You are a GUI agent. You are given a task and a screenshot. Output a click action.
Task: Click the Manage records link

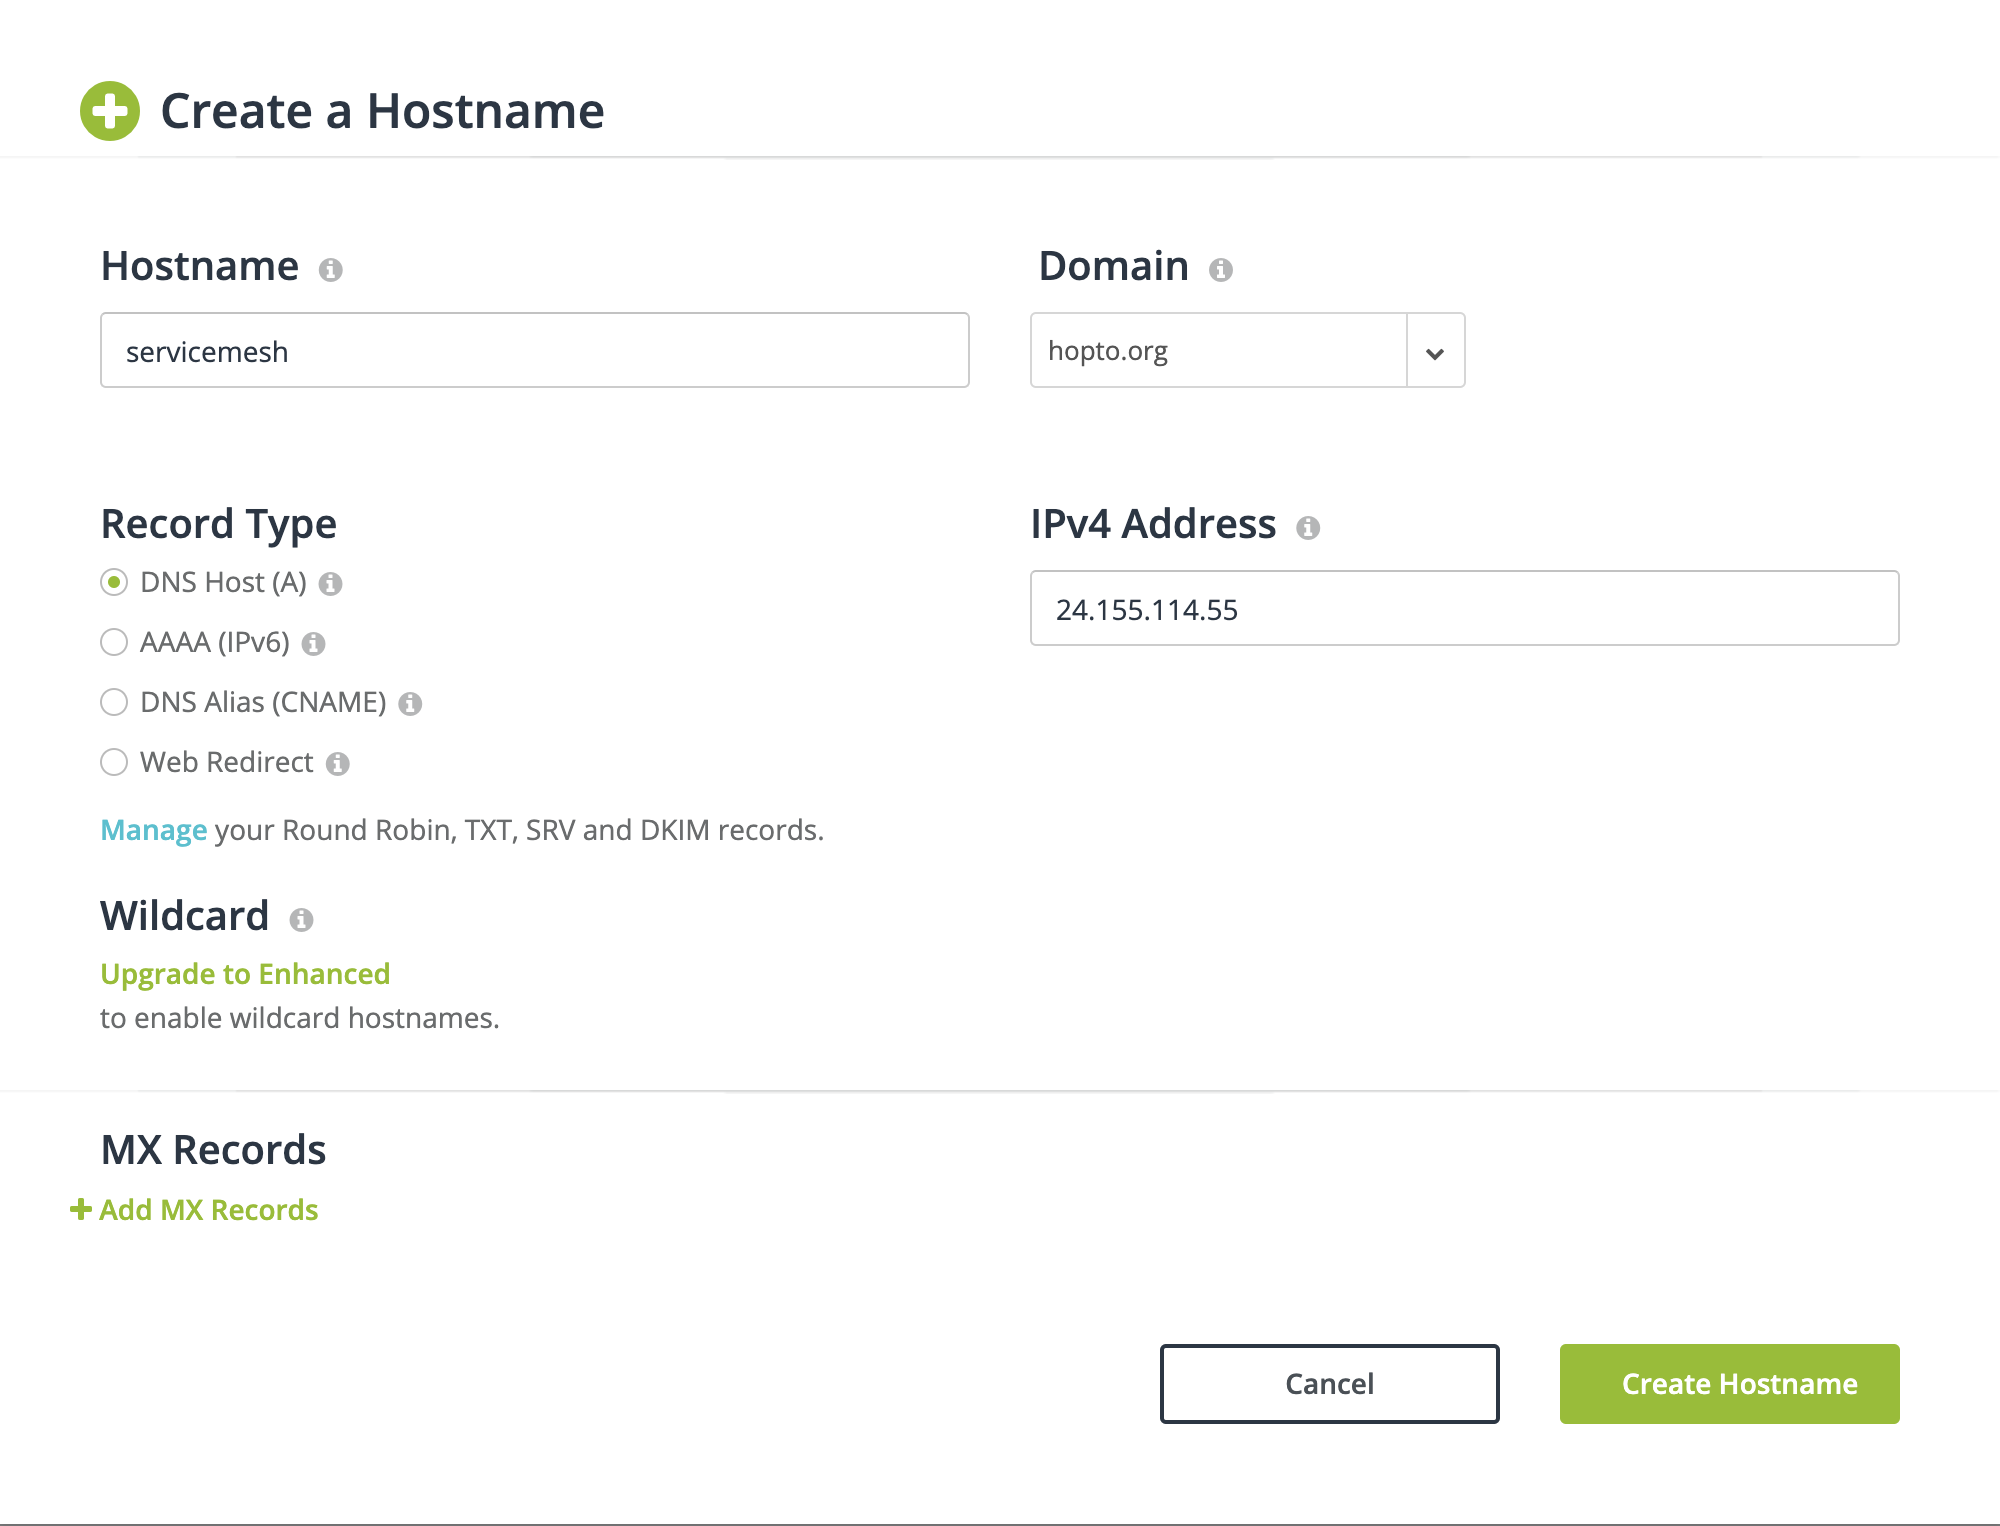click(x=153, y=830)
